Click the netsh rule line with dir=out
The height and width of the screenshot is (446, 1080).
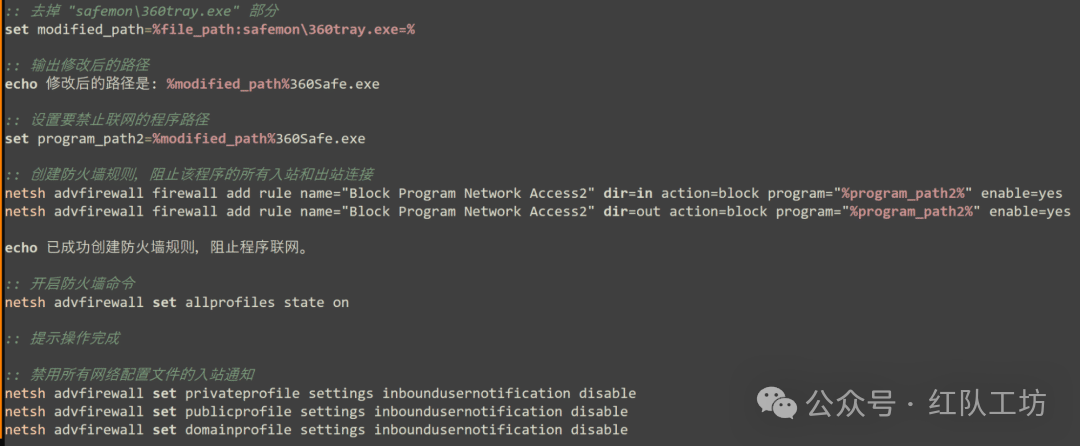click(538, 211)
